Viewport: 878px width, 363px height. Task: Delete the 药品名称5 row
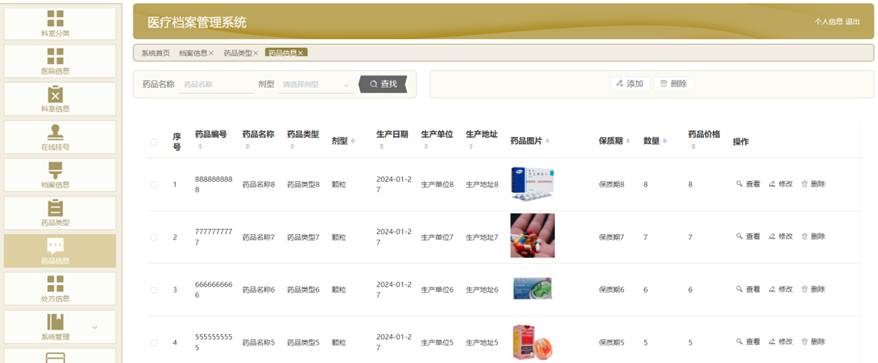click(813, 342)
